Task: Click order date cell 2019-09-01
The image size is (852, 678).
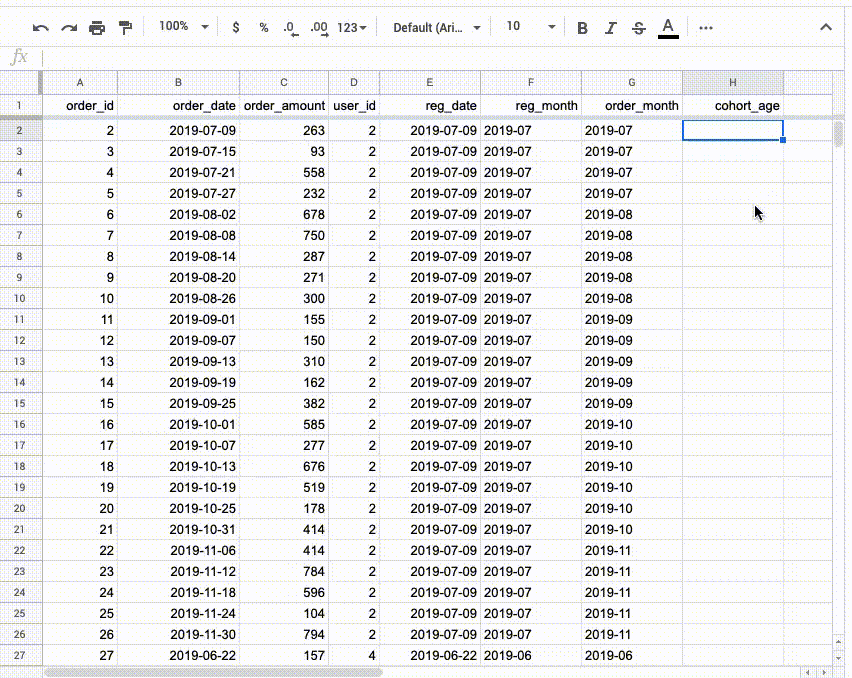Action: 178,319
